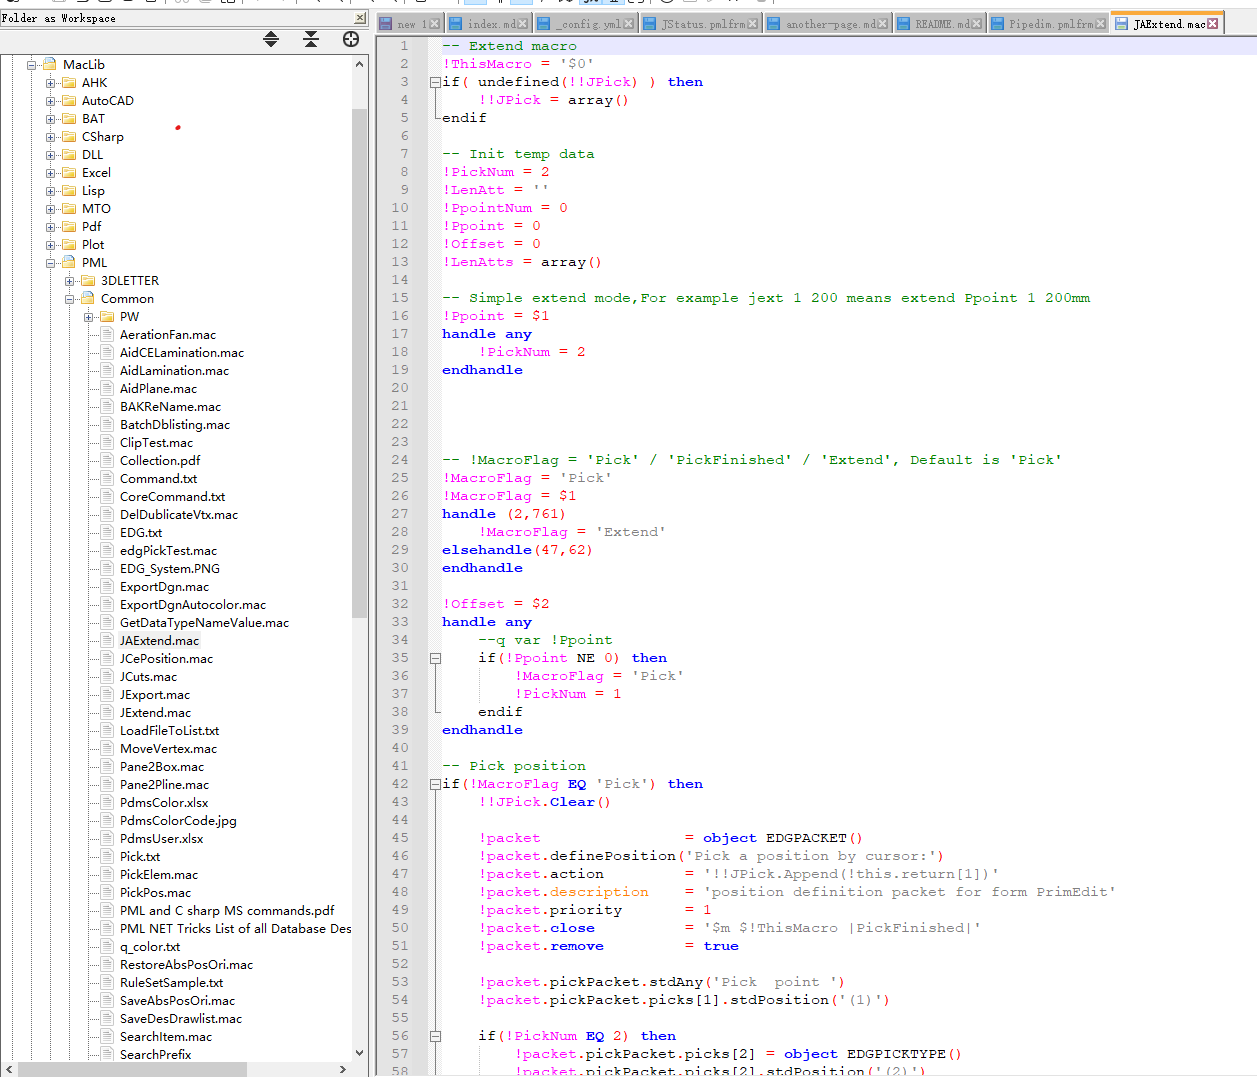
Task: Select the DLL folder icon
Action: click(69, 155)
